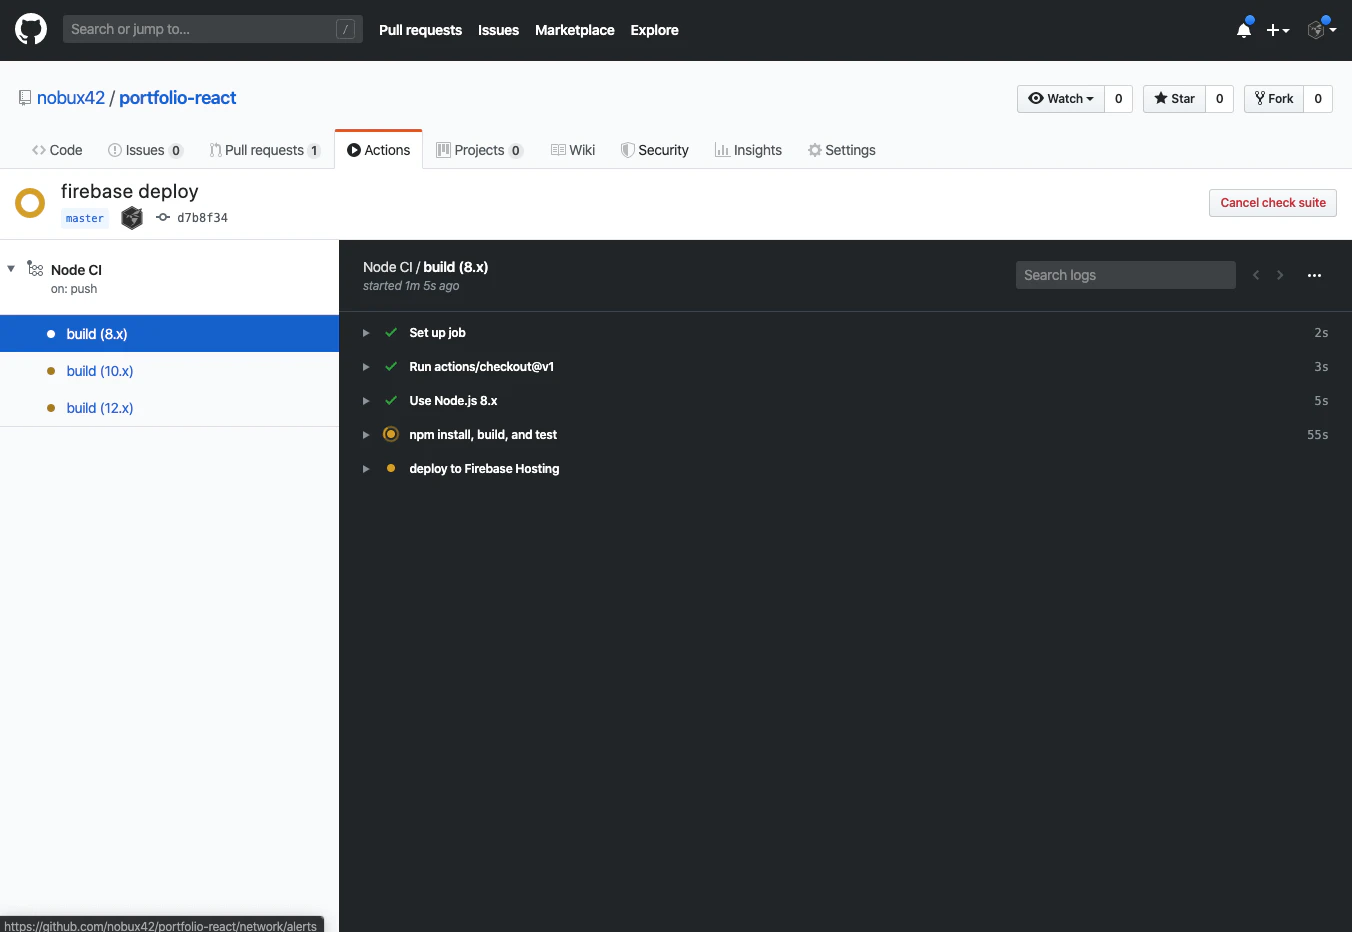Expand the deploy to Firebase Hosting step
The width and height of the screenshot is (1352, 932).
click(366, 469)
